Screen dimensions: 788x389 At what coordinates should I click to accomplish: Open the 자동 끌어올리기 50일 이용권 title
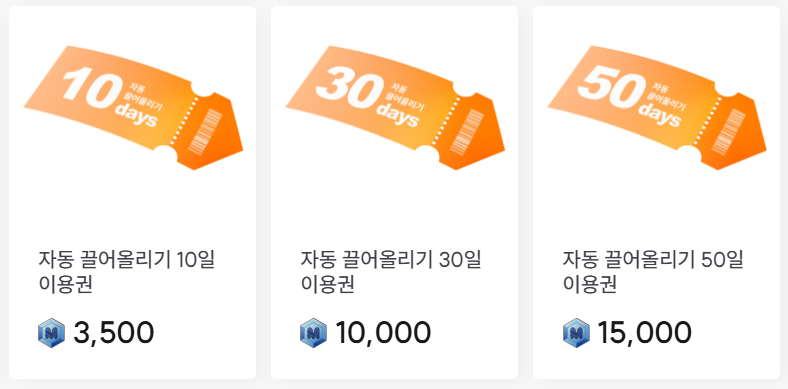(653, 272)
